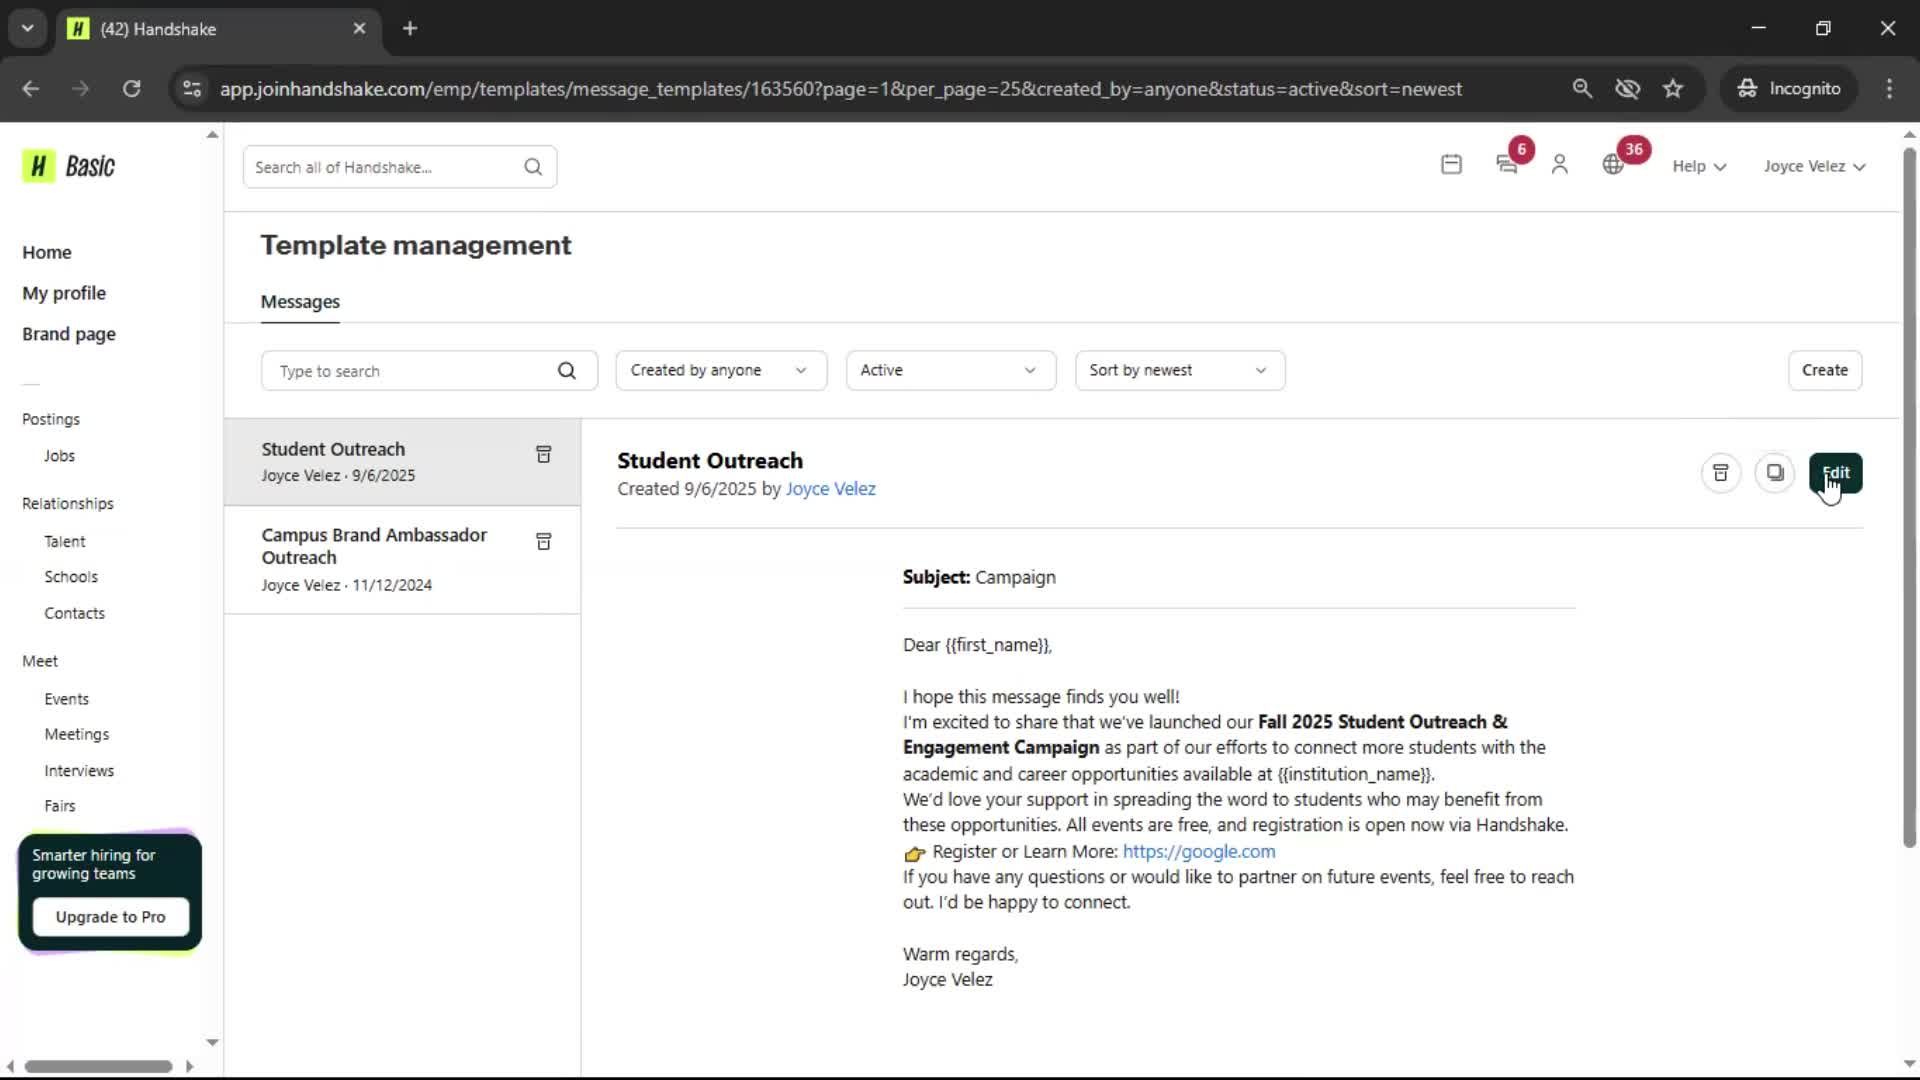1920x1080 pixels.
Task: Click browser back arrow
Action: point(31,89)
